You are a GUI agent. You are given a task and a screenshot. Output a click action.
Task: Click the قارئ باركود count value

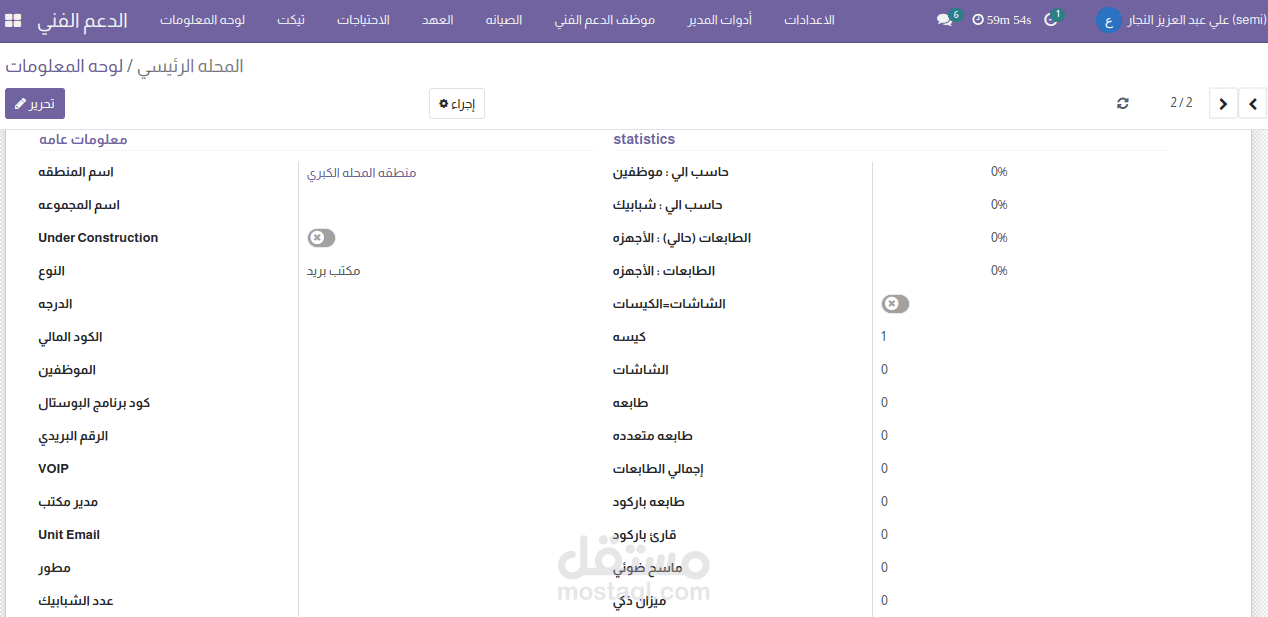pos(884,535)
